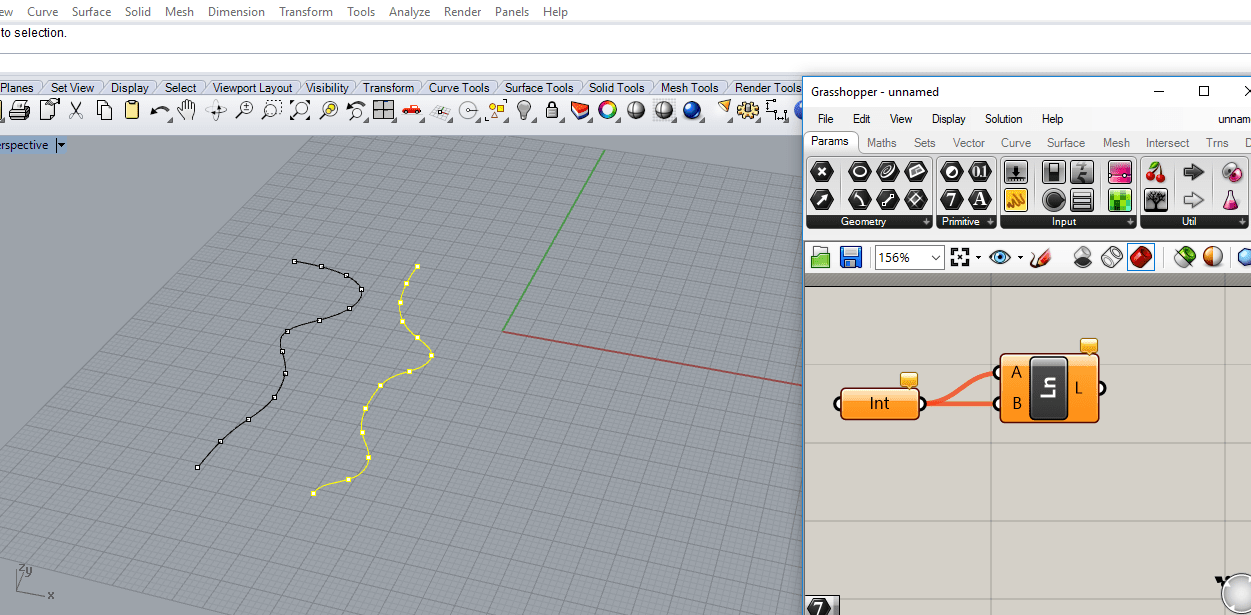Select the pink flask icon in Util
The image size is (1251, 615).
1231,199
